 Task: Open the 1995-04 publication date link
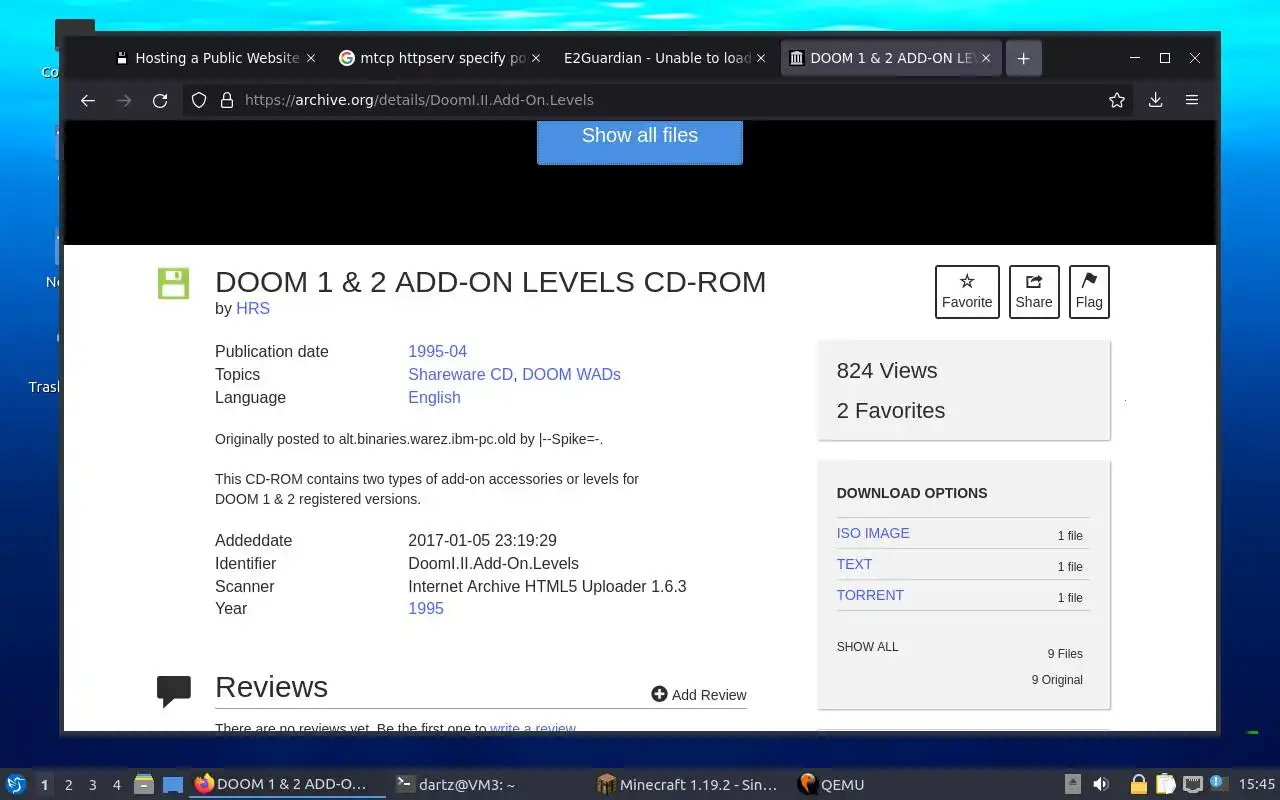(x=437, y=352)
